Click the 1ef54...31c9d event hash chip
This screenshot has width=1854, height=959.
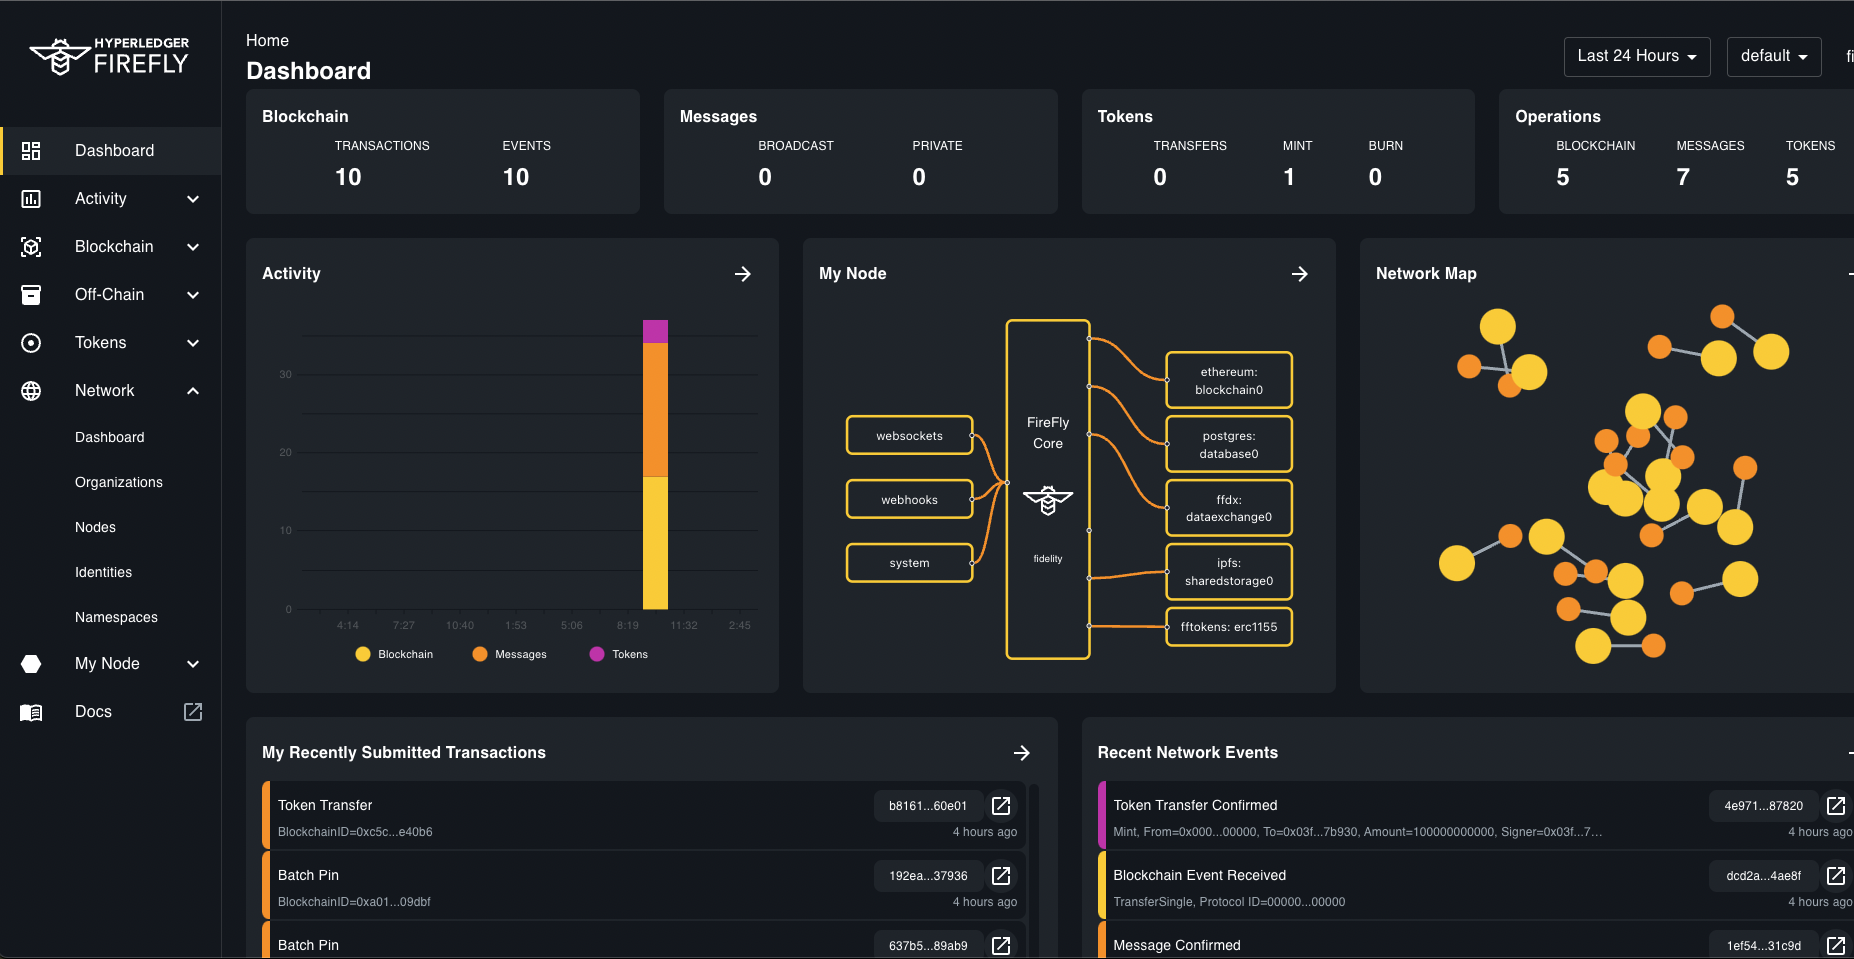click(1763, 945)
